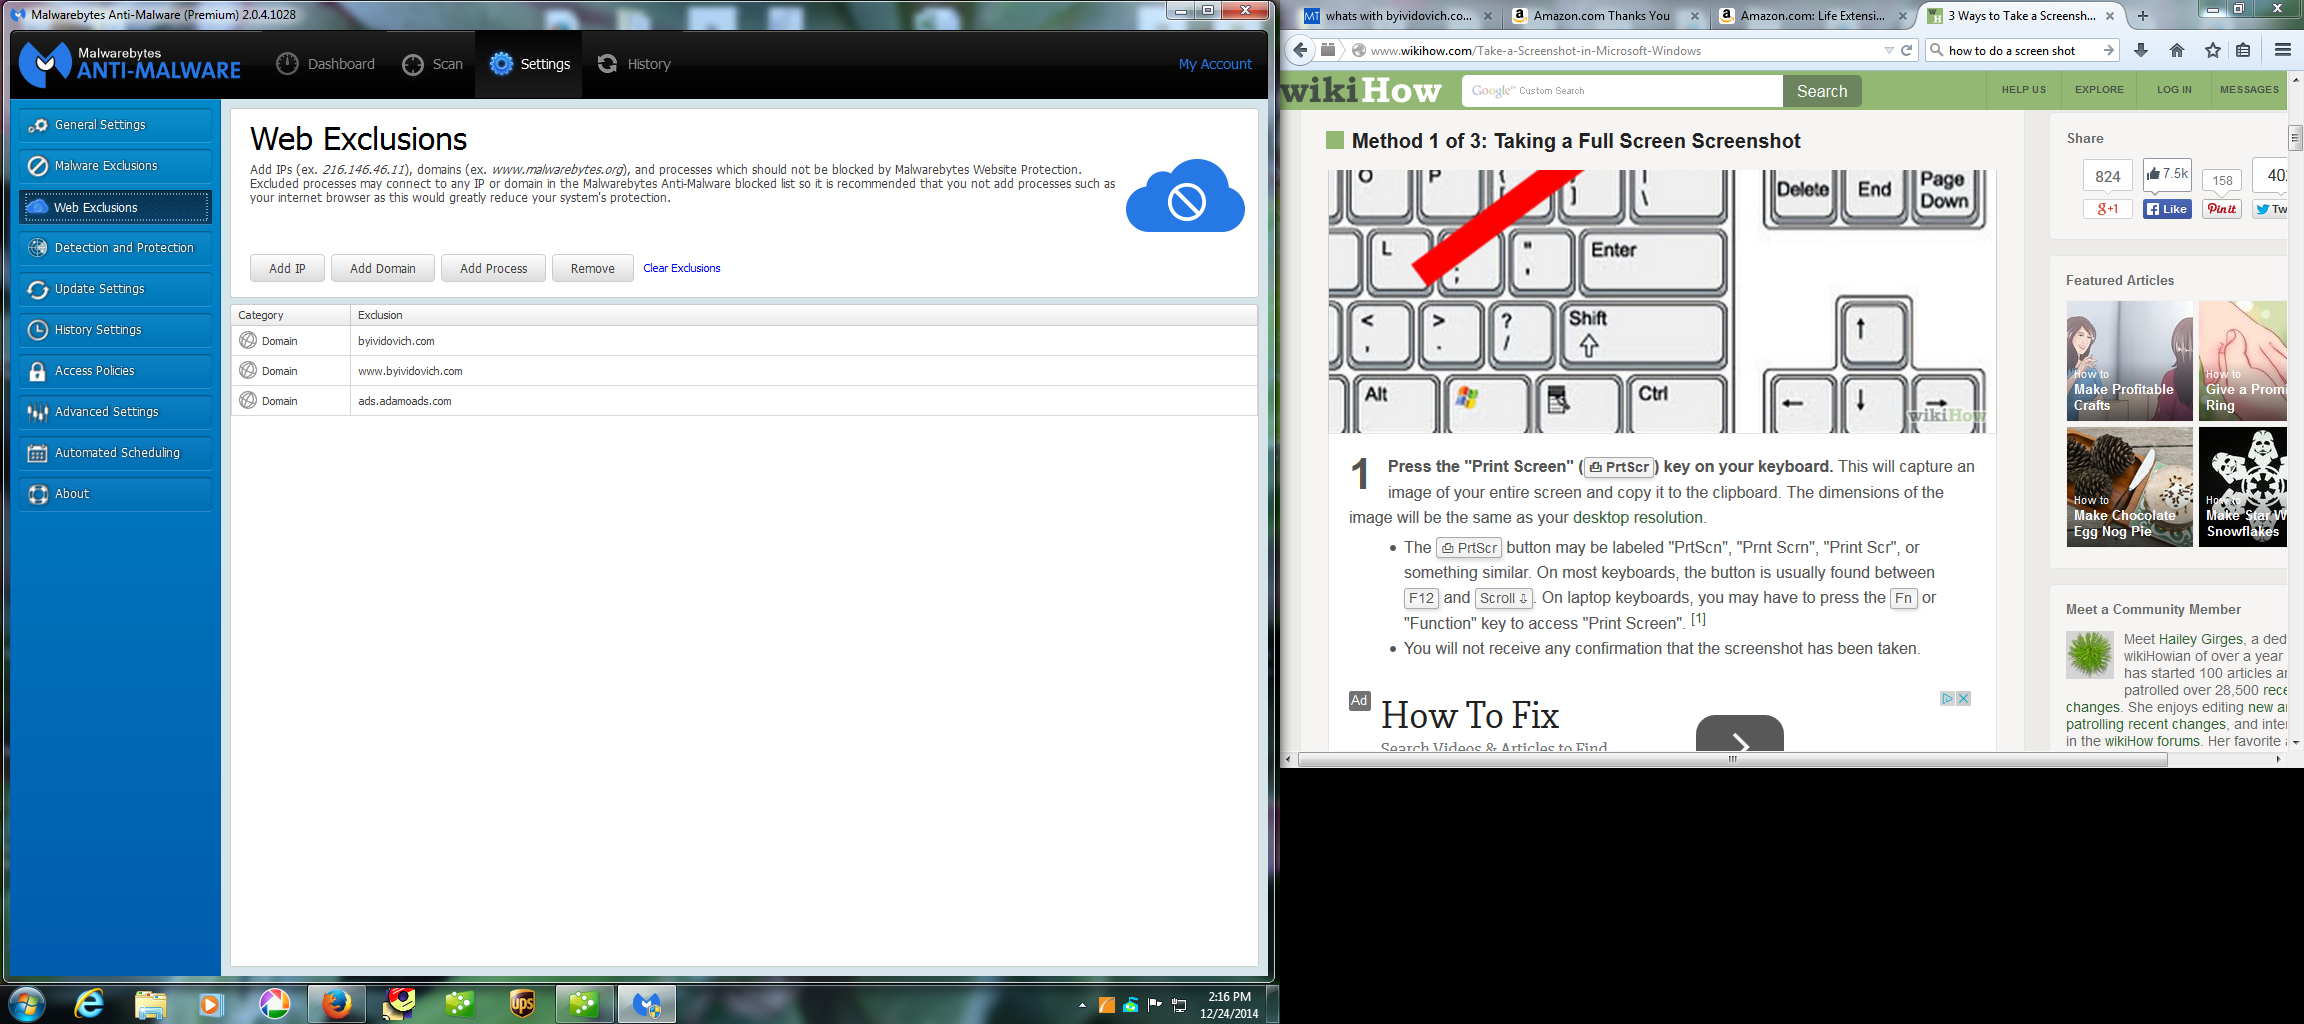Viewport: 2304px width, 1024px height.
Task: Click the Pin it button
Action: pyautogui.click(x=2222, y=209)
